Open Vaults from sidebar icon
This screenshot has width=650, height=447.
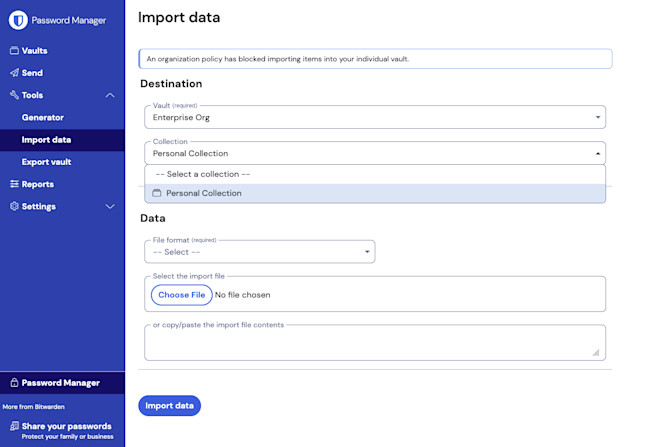click(x=14, y=51)
